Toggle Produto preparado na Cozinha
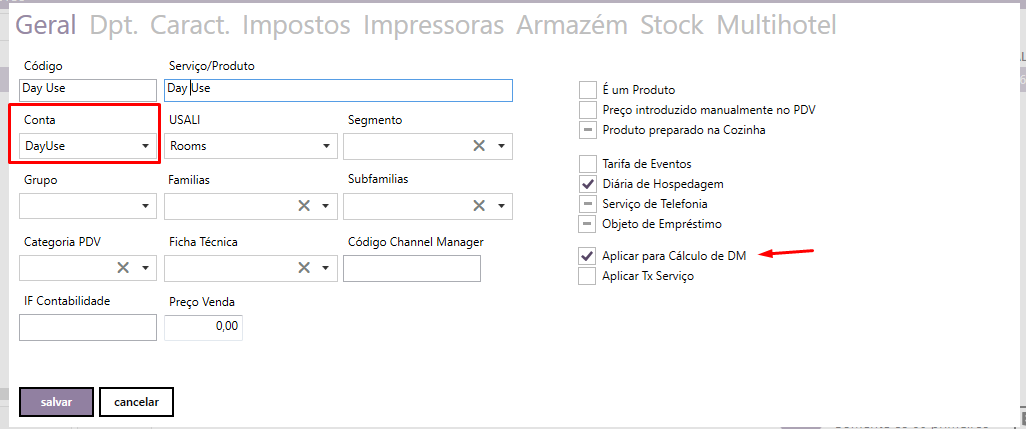Image resolution: width=1026 pixels, height=429 pixels. [588, 130]
